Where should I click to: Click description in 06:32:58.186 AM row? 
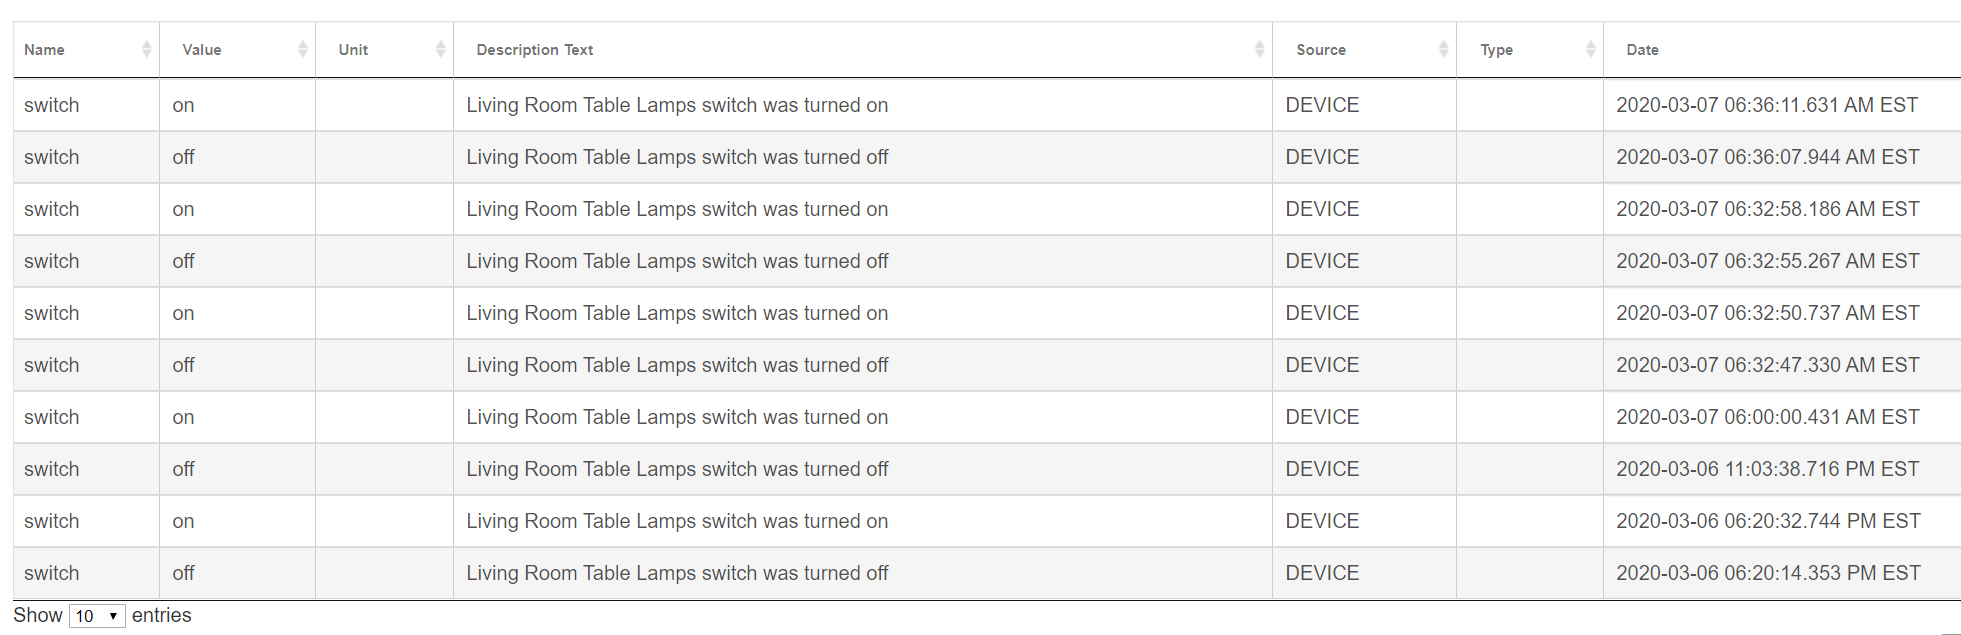coord(677,209)
